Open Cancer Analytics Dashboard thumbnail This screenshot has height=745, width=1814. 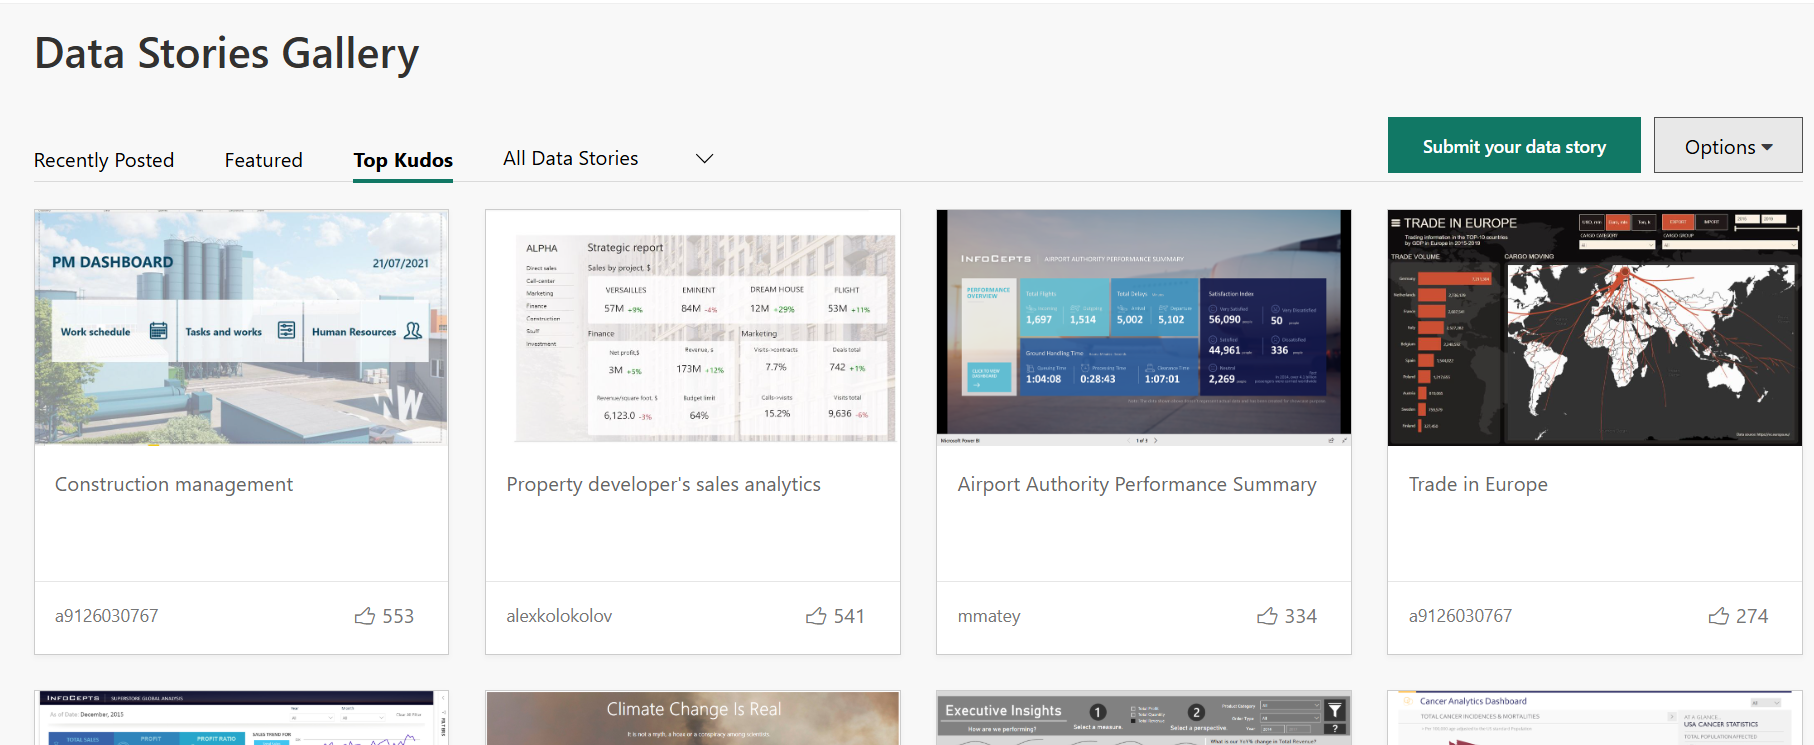click(1595, 718)
